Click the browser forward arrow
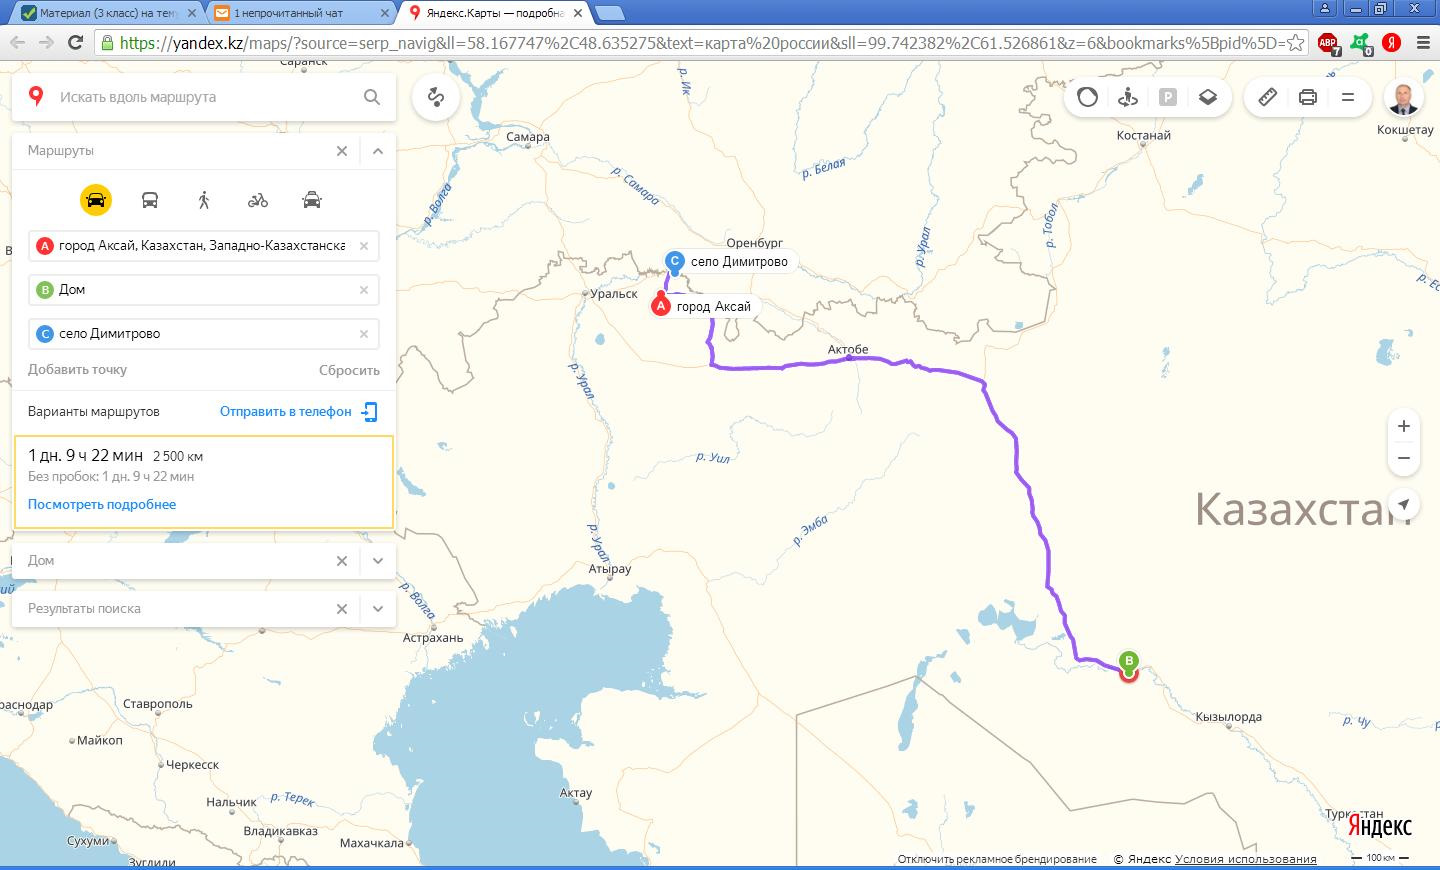Viewport: 1440px width, 870px height. [46, 42]
